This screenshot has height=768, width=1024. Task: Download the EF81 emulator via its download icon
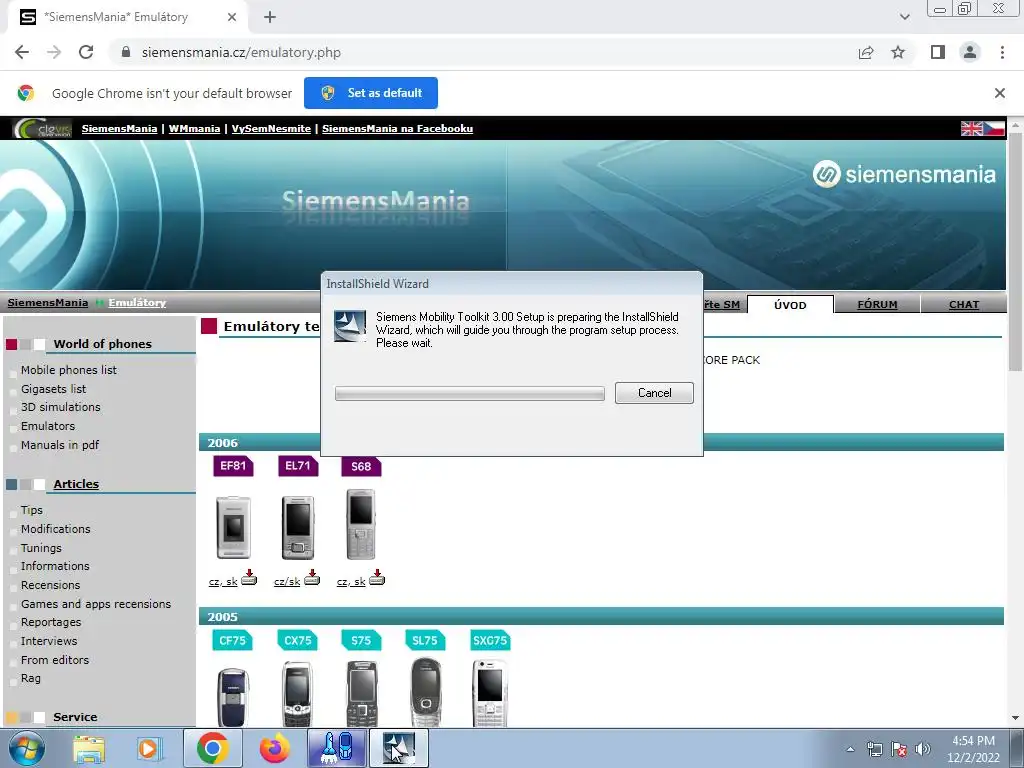pyautogui.click(x=249, y=577)
